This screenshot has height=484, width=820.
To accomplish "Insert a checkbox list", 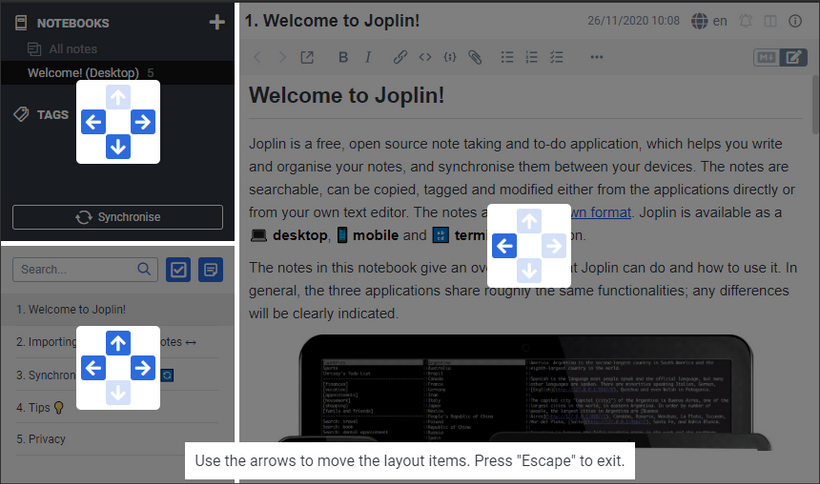I will pyautogui.click(x=556, y=57).
